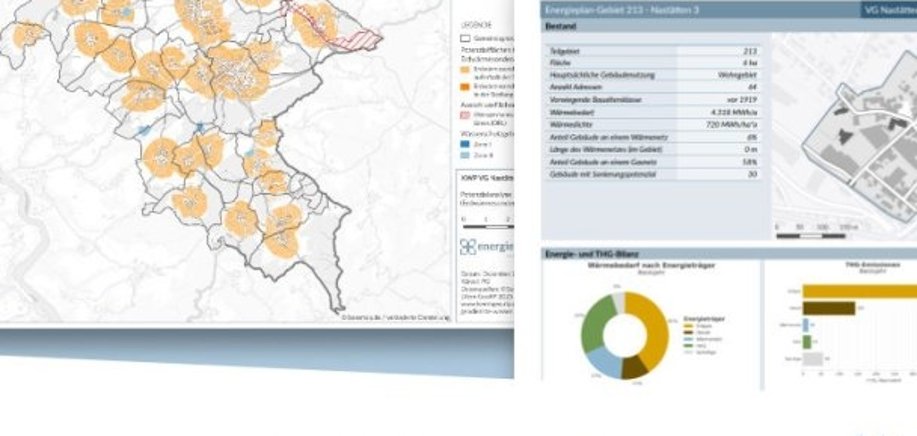The width and height of the screenshot is (917, 436).
Task: Click the red hatched legend symbol
Action: click(467, 116)
